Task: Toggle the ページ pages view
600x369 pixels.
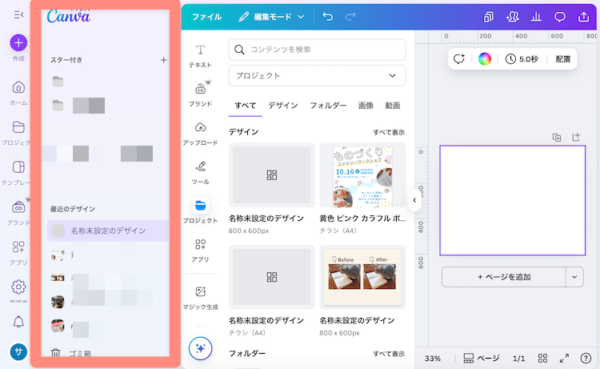Action: coord(481,358)
